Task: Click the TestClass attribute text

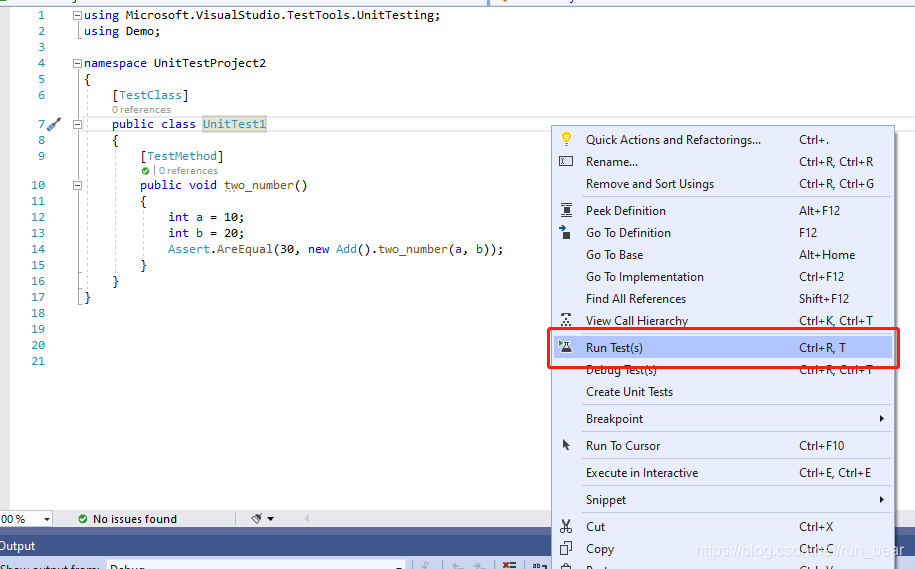Action: pos(150,95)
